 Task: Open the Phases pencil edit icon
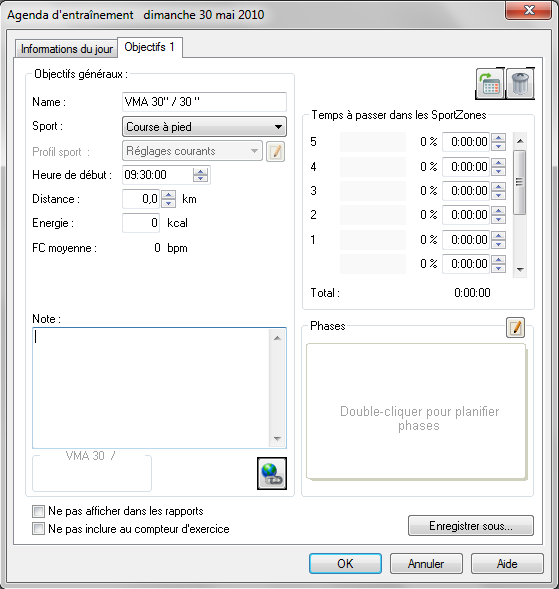point(515,328)
